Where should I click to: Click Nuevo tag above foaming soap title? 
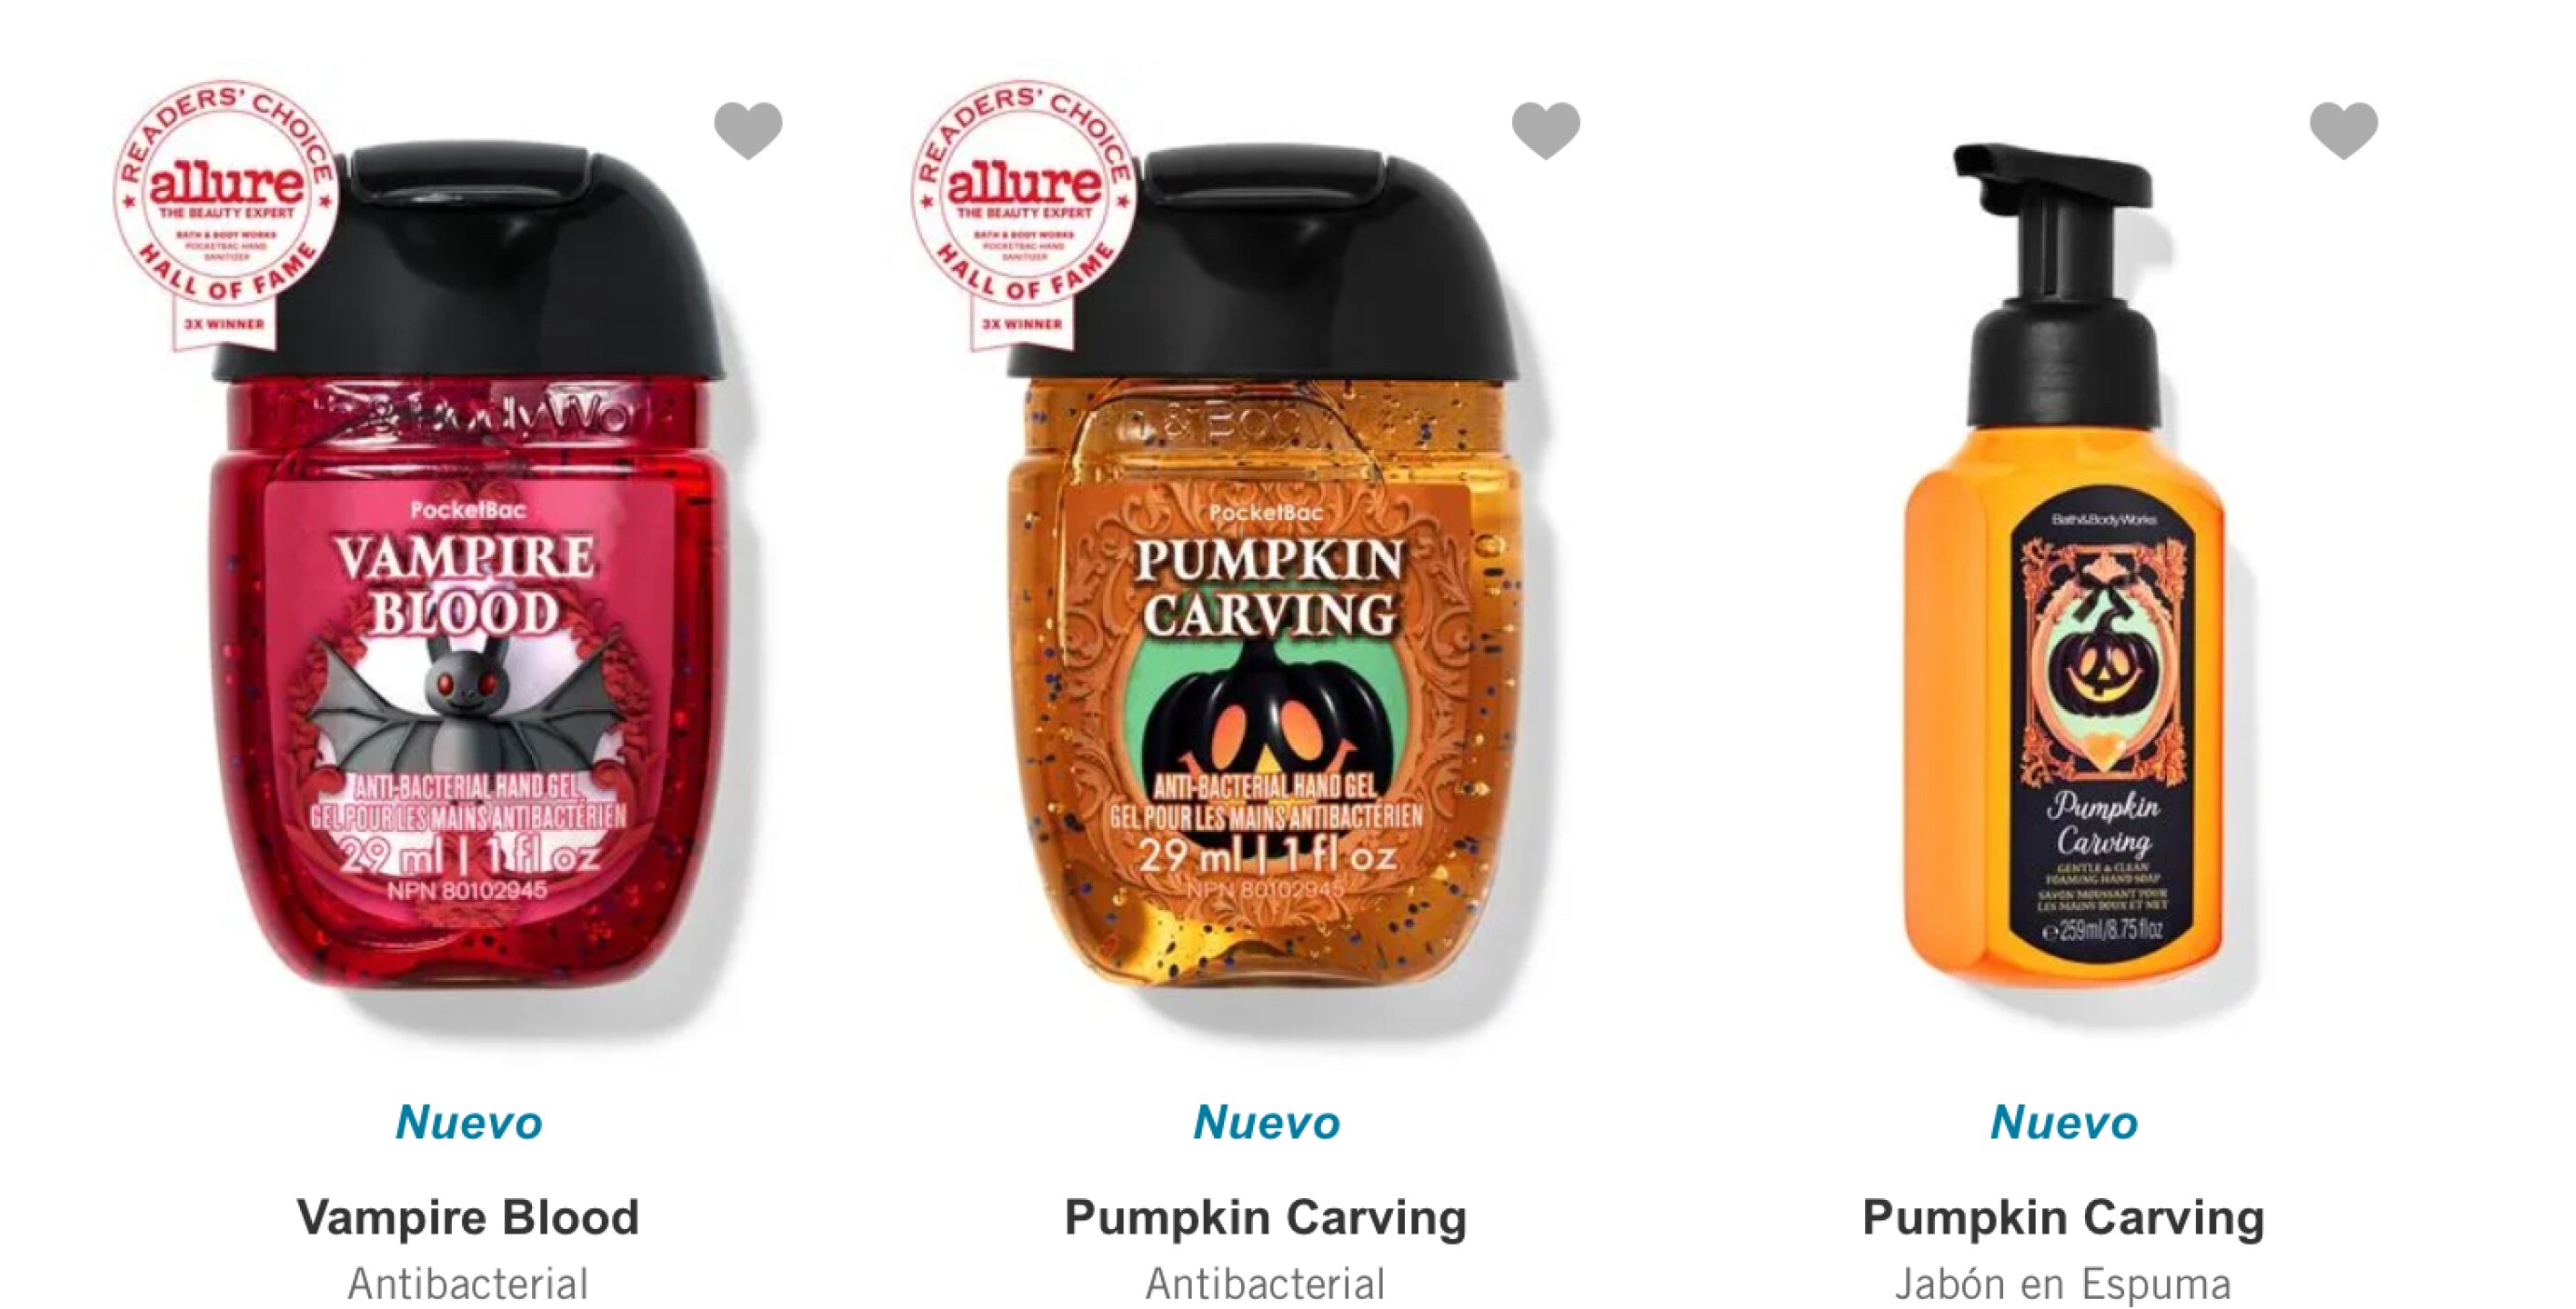2063,1122
